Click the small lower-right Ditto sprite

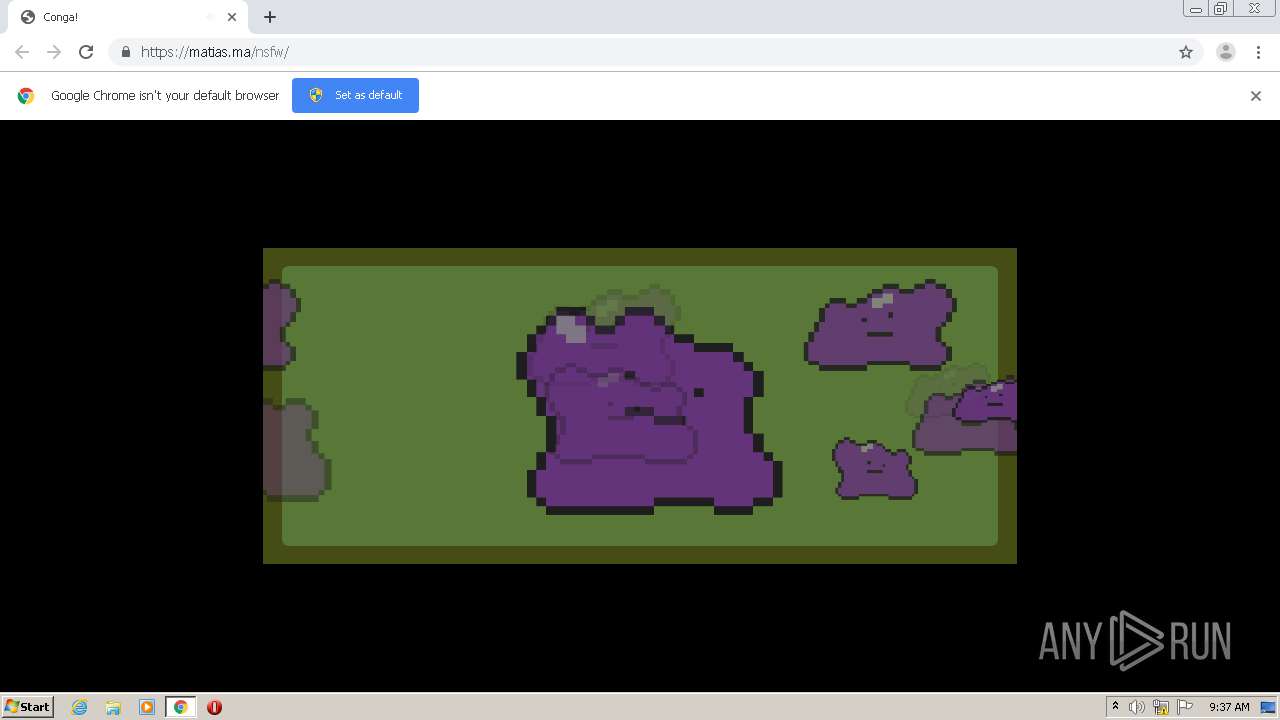pyautogui.click(x=875, y=468)
